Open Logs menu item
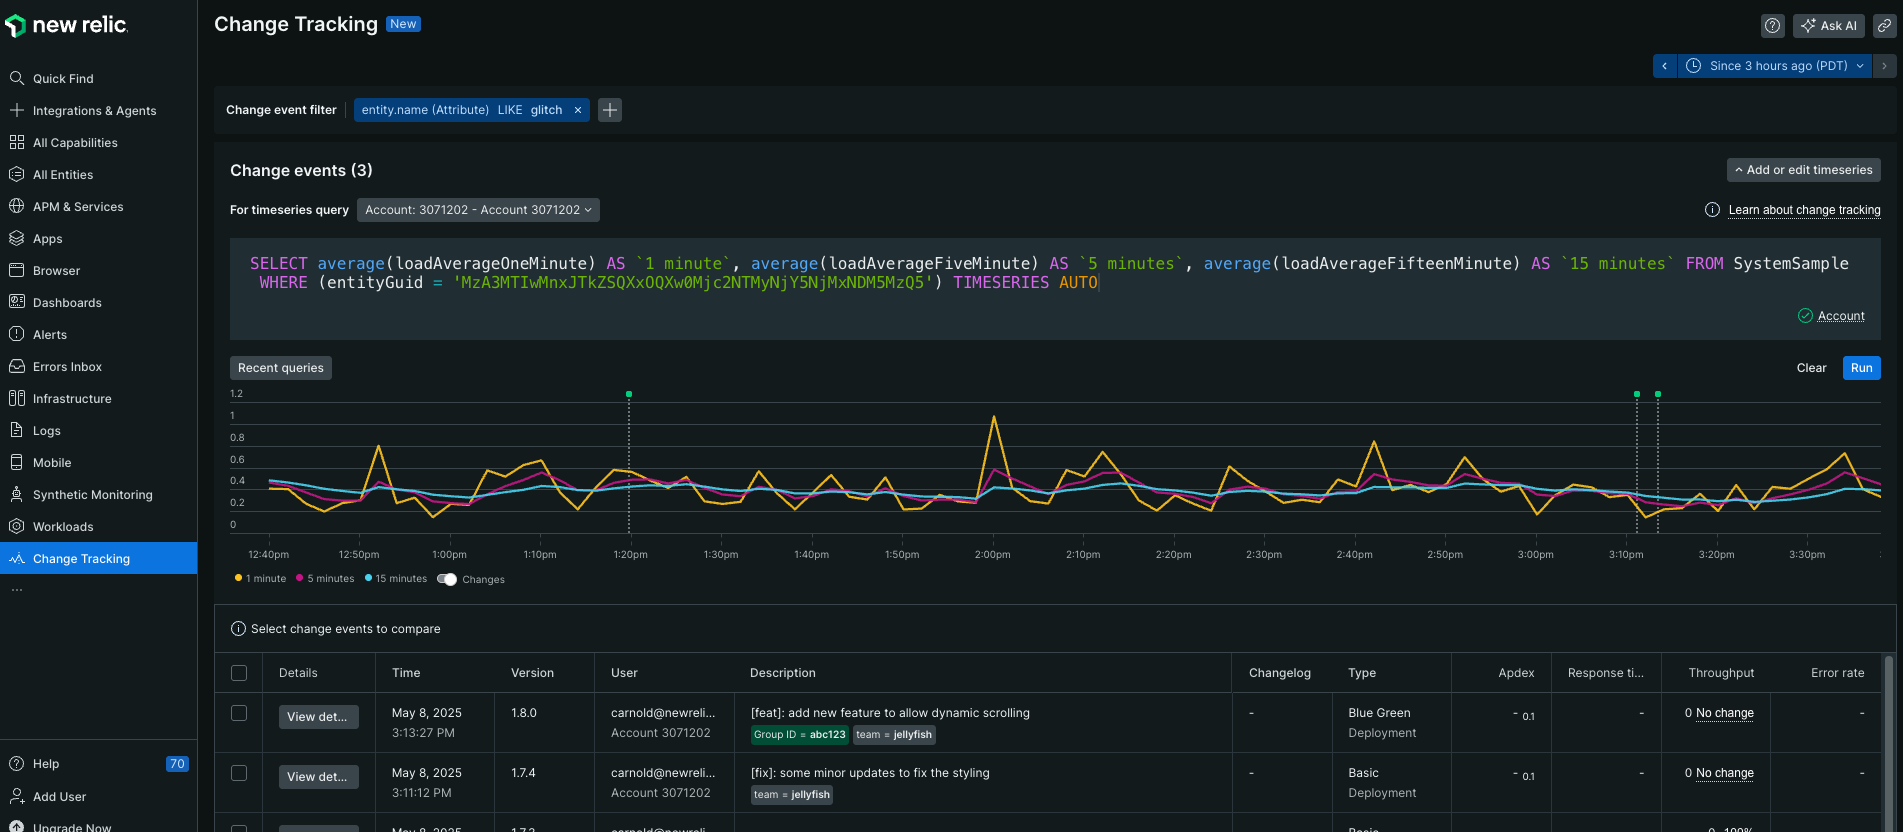Screen dimensions: 1903x832 (98, 430)
